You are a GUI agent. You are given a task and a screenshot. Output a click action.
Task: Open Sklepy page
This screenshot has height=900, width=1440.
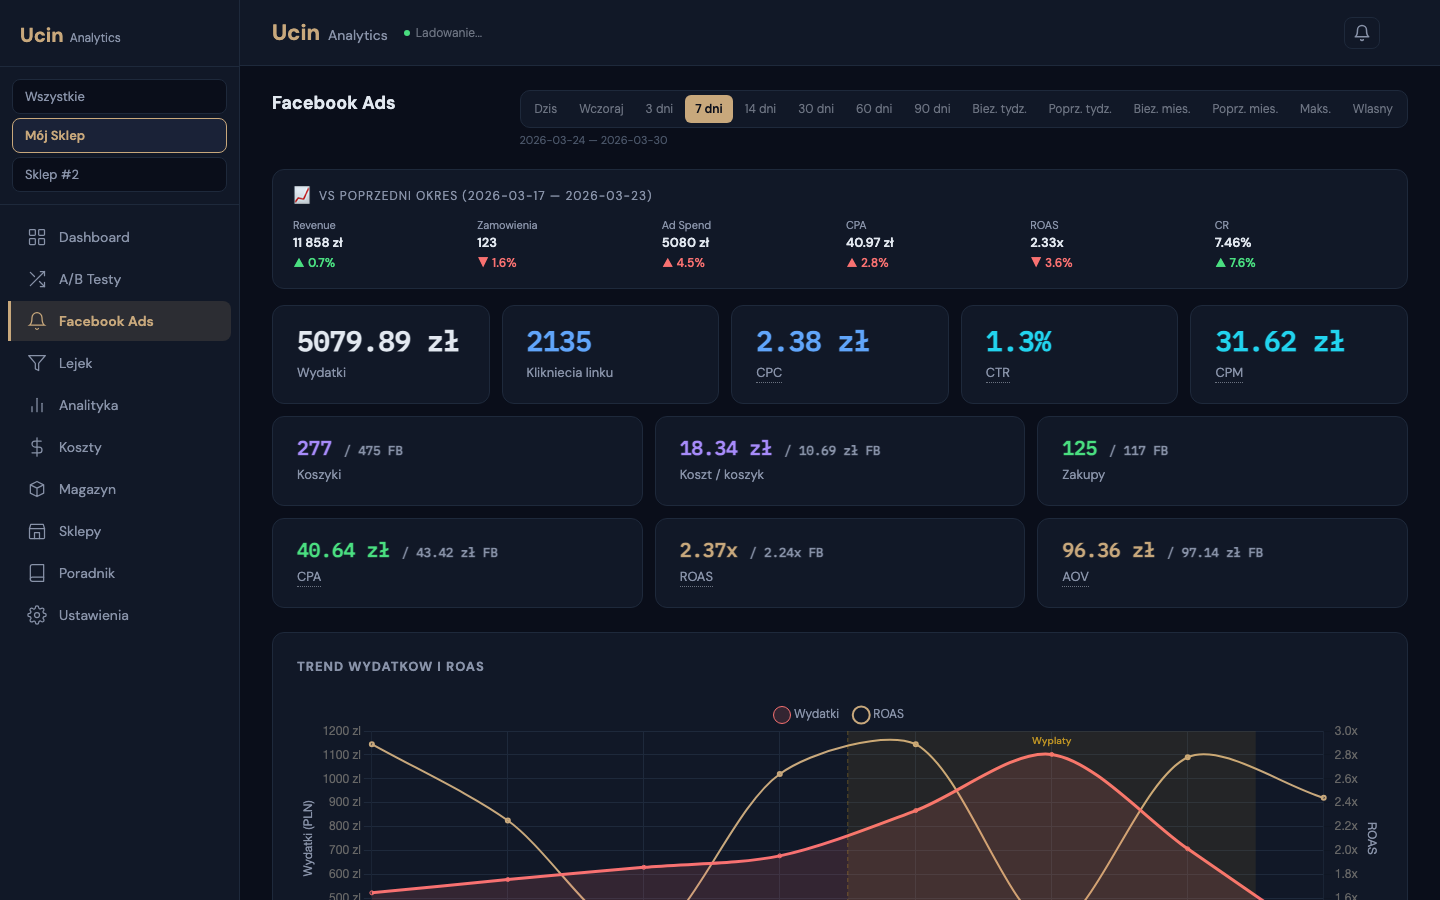click(x=119, y=531)
